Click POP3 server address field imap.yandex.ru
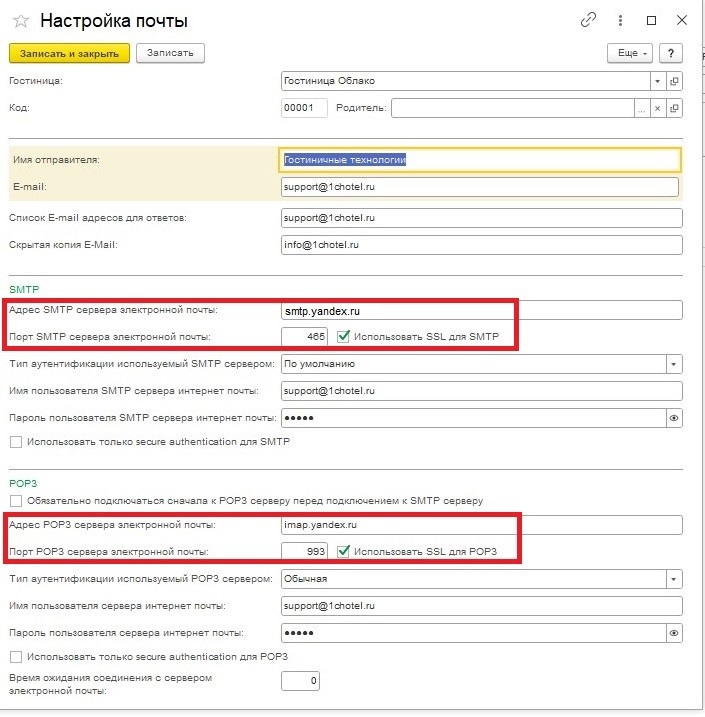Image resolution: width=705 pixels, height=717 pixels. (481, 525)
